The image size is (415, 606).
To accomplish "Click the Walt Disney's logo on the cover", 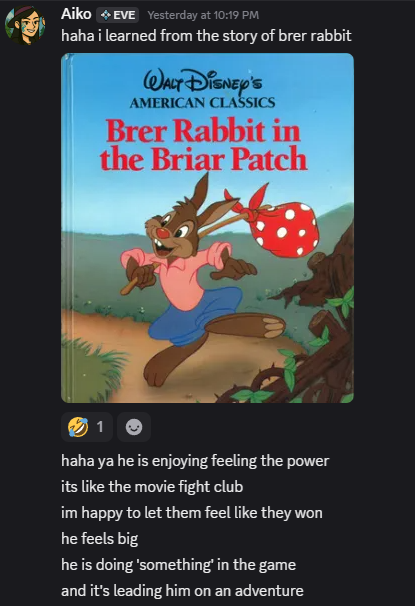I will 203,81.
